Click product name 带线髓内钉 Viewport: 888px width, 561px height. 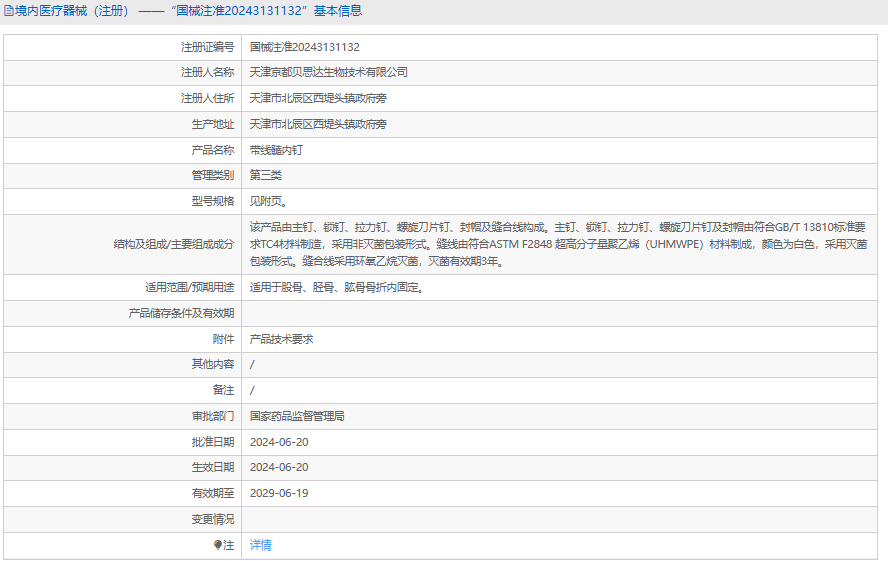click(x=276, y=150)
